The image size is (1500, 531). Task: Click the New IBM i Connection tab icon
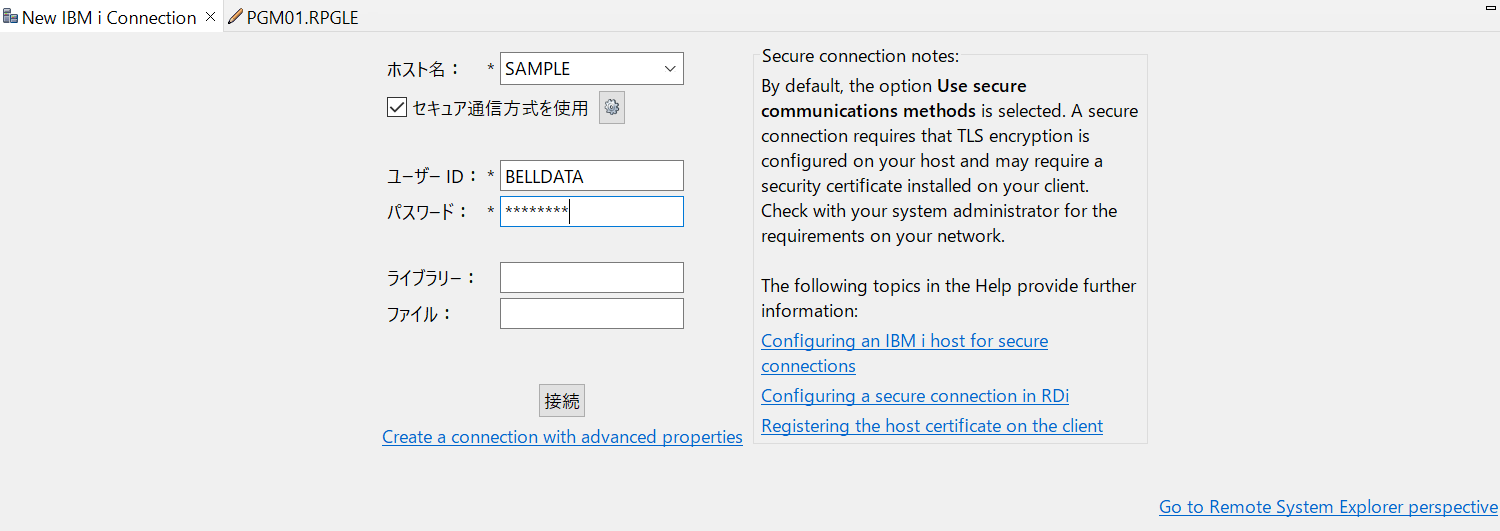[10, 17]
